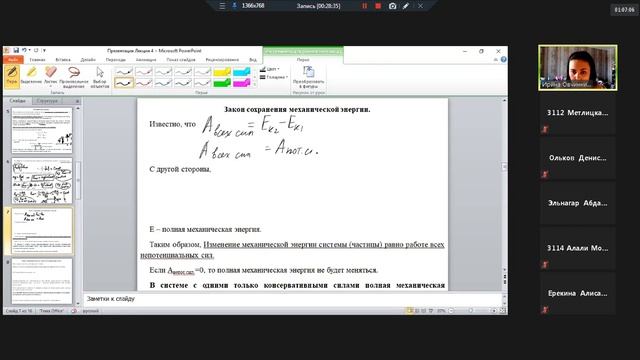This screenshot has height=360, width=640.
Task: Open the recorder hamburger menu
Action: coord(222,6)
